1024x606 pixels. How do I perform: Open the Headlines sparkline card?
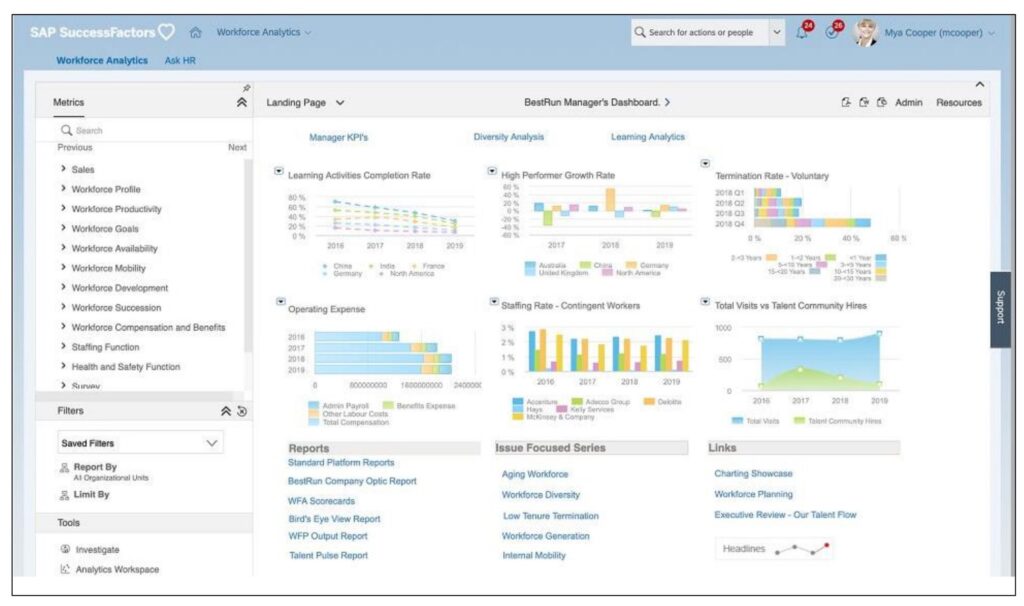pyautogui.click(x=774, y=549)
